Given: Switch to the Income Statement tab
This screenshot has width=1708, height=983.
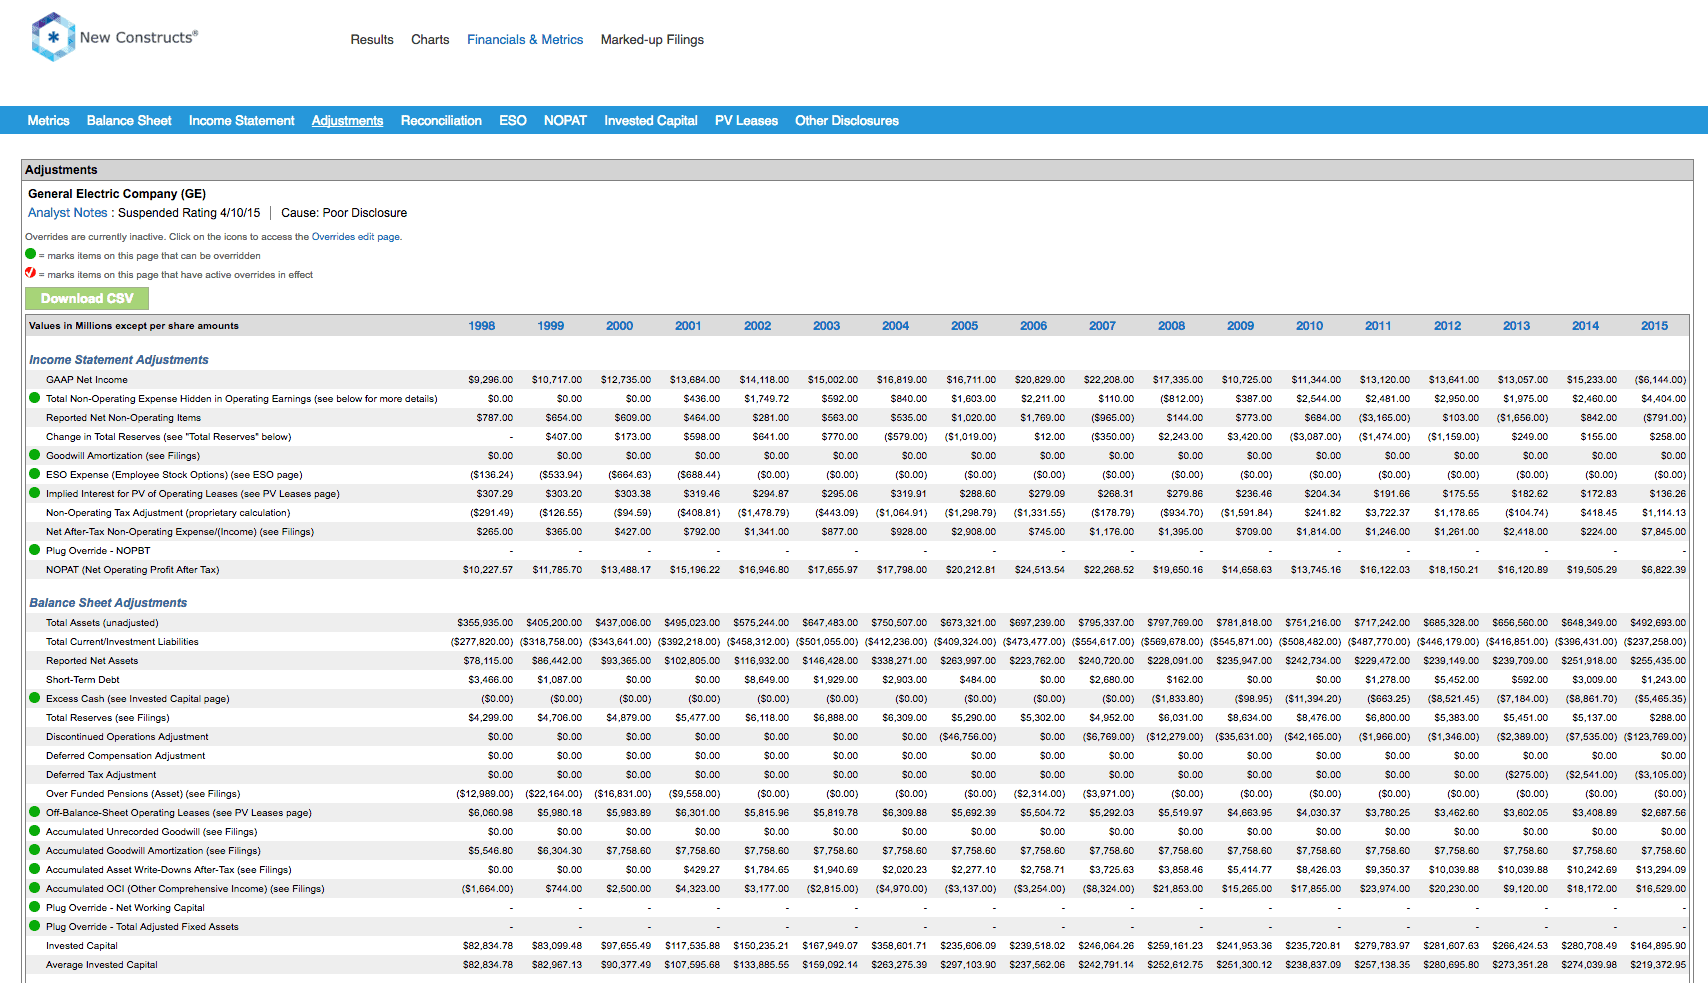Looking at the screenshot, I should point(242,120).
